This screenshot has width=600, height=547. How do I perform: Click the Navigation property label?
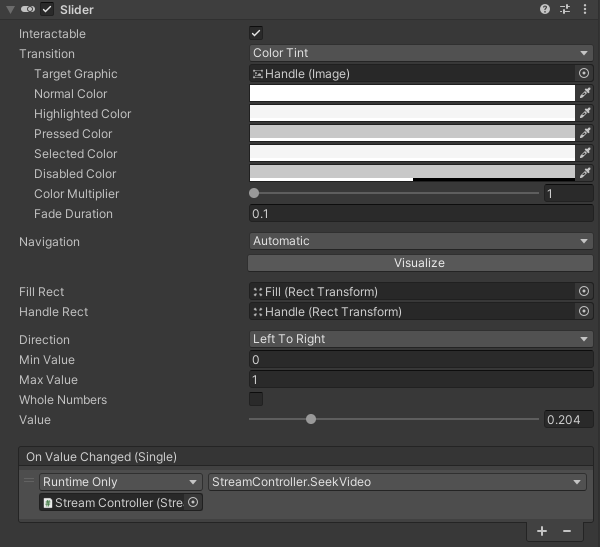point(49,242)
